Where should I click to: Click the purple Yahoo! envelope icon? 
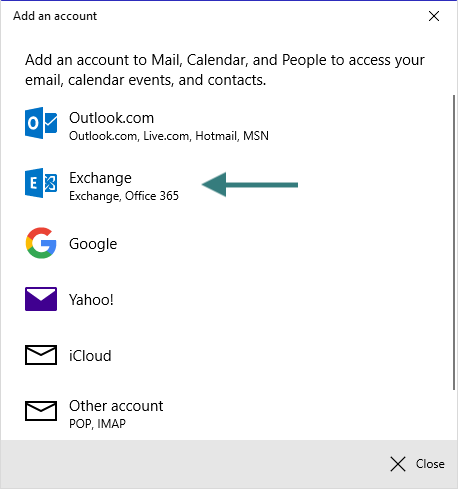click(41, 299)
